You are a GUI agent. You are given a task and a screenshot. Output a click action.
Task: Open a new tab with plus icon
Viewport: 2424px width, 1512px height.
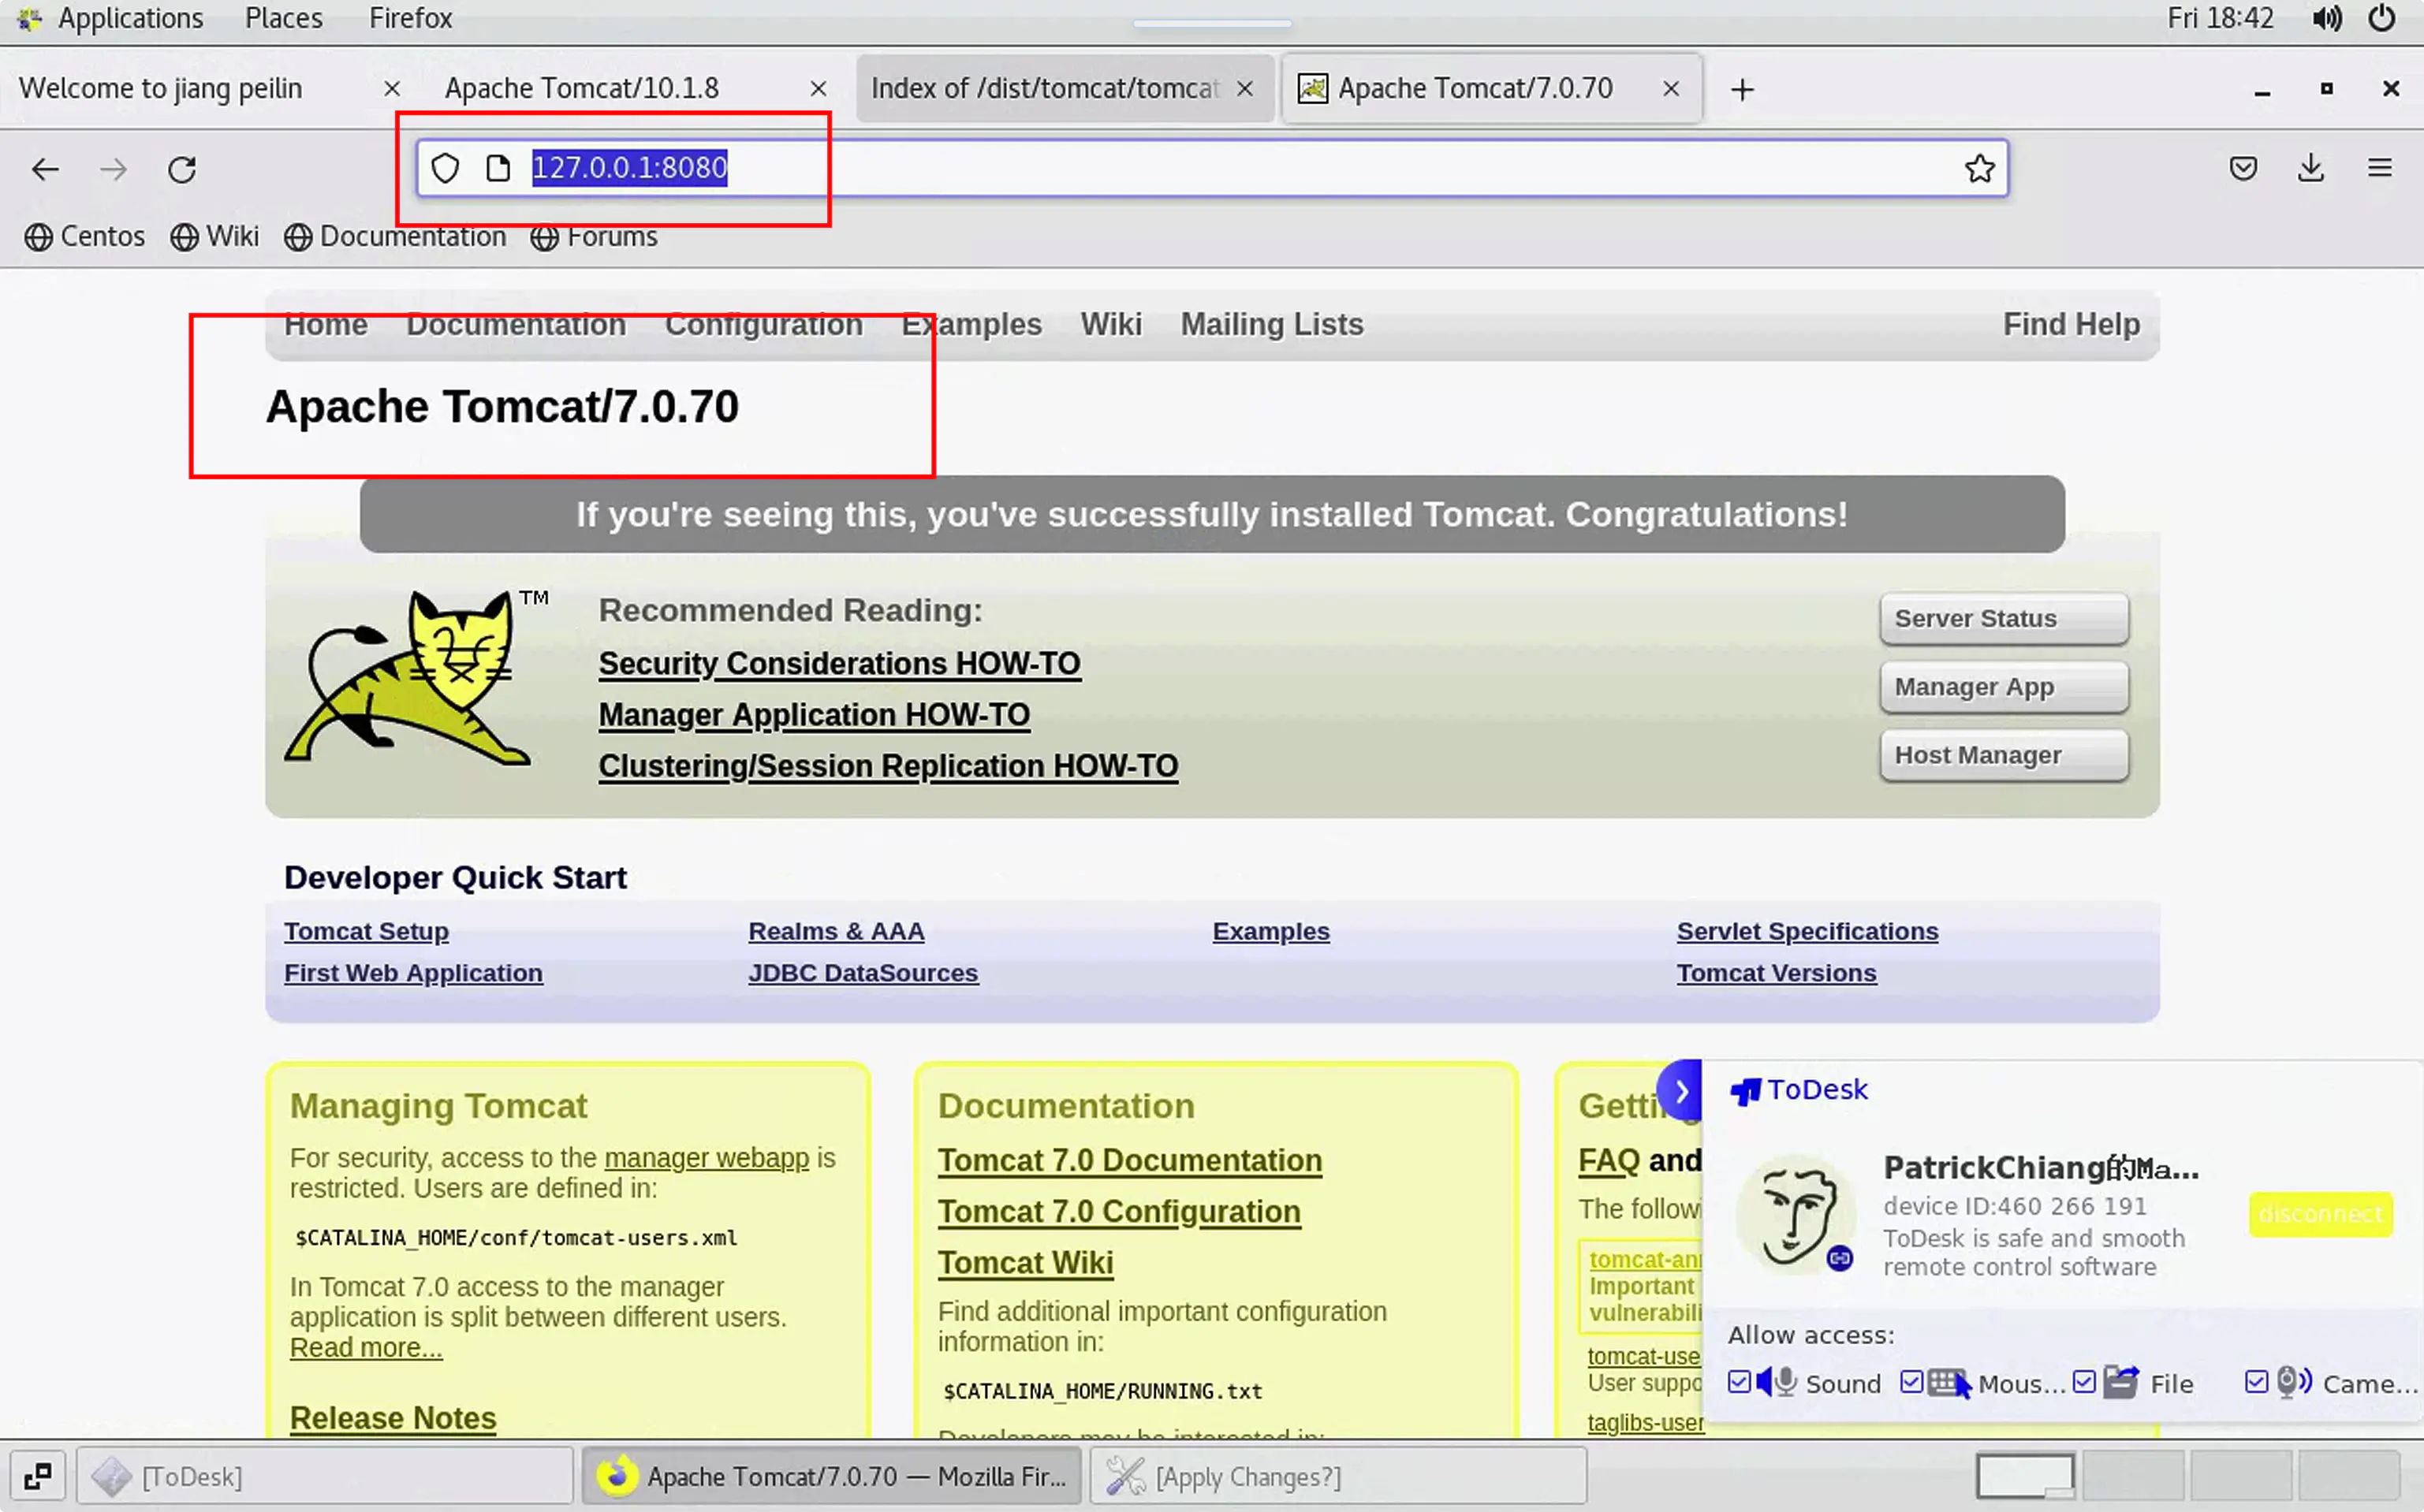click(x=1742, y=90)
